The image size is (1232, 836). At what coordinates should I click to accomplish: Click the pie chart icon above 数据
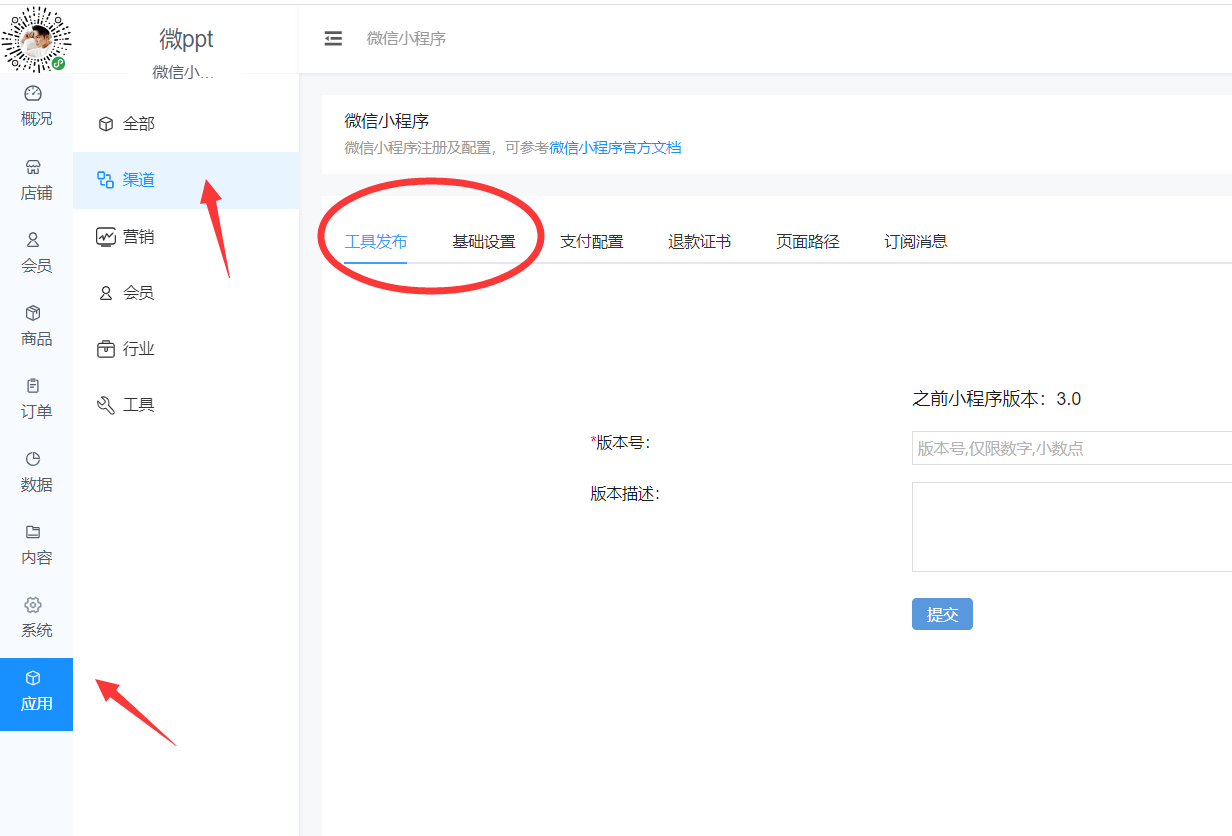tap(33, 459)
